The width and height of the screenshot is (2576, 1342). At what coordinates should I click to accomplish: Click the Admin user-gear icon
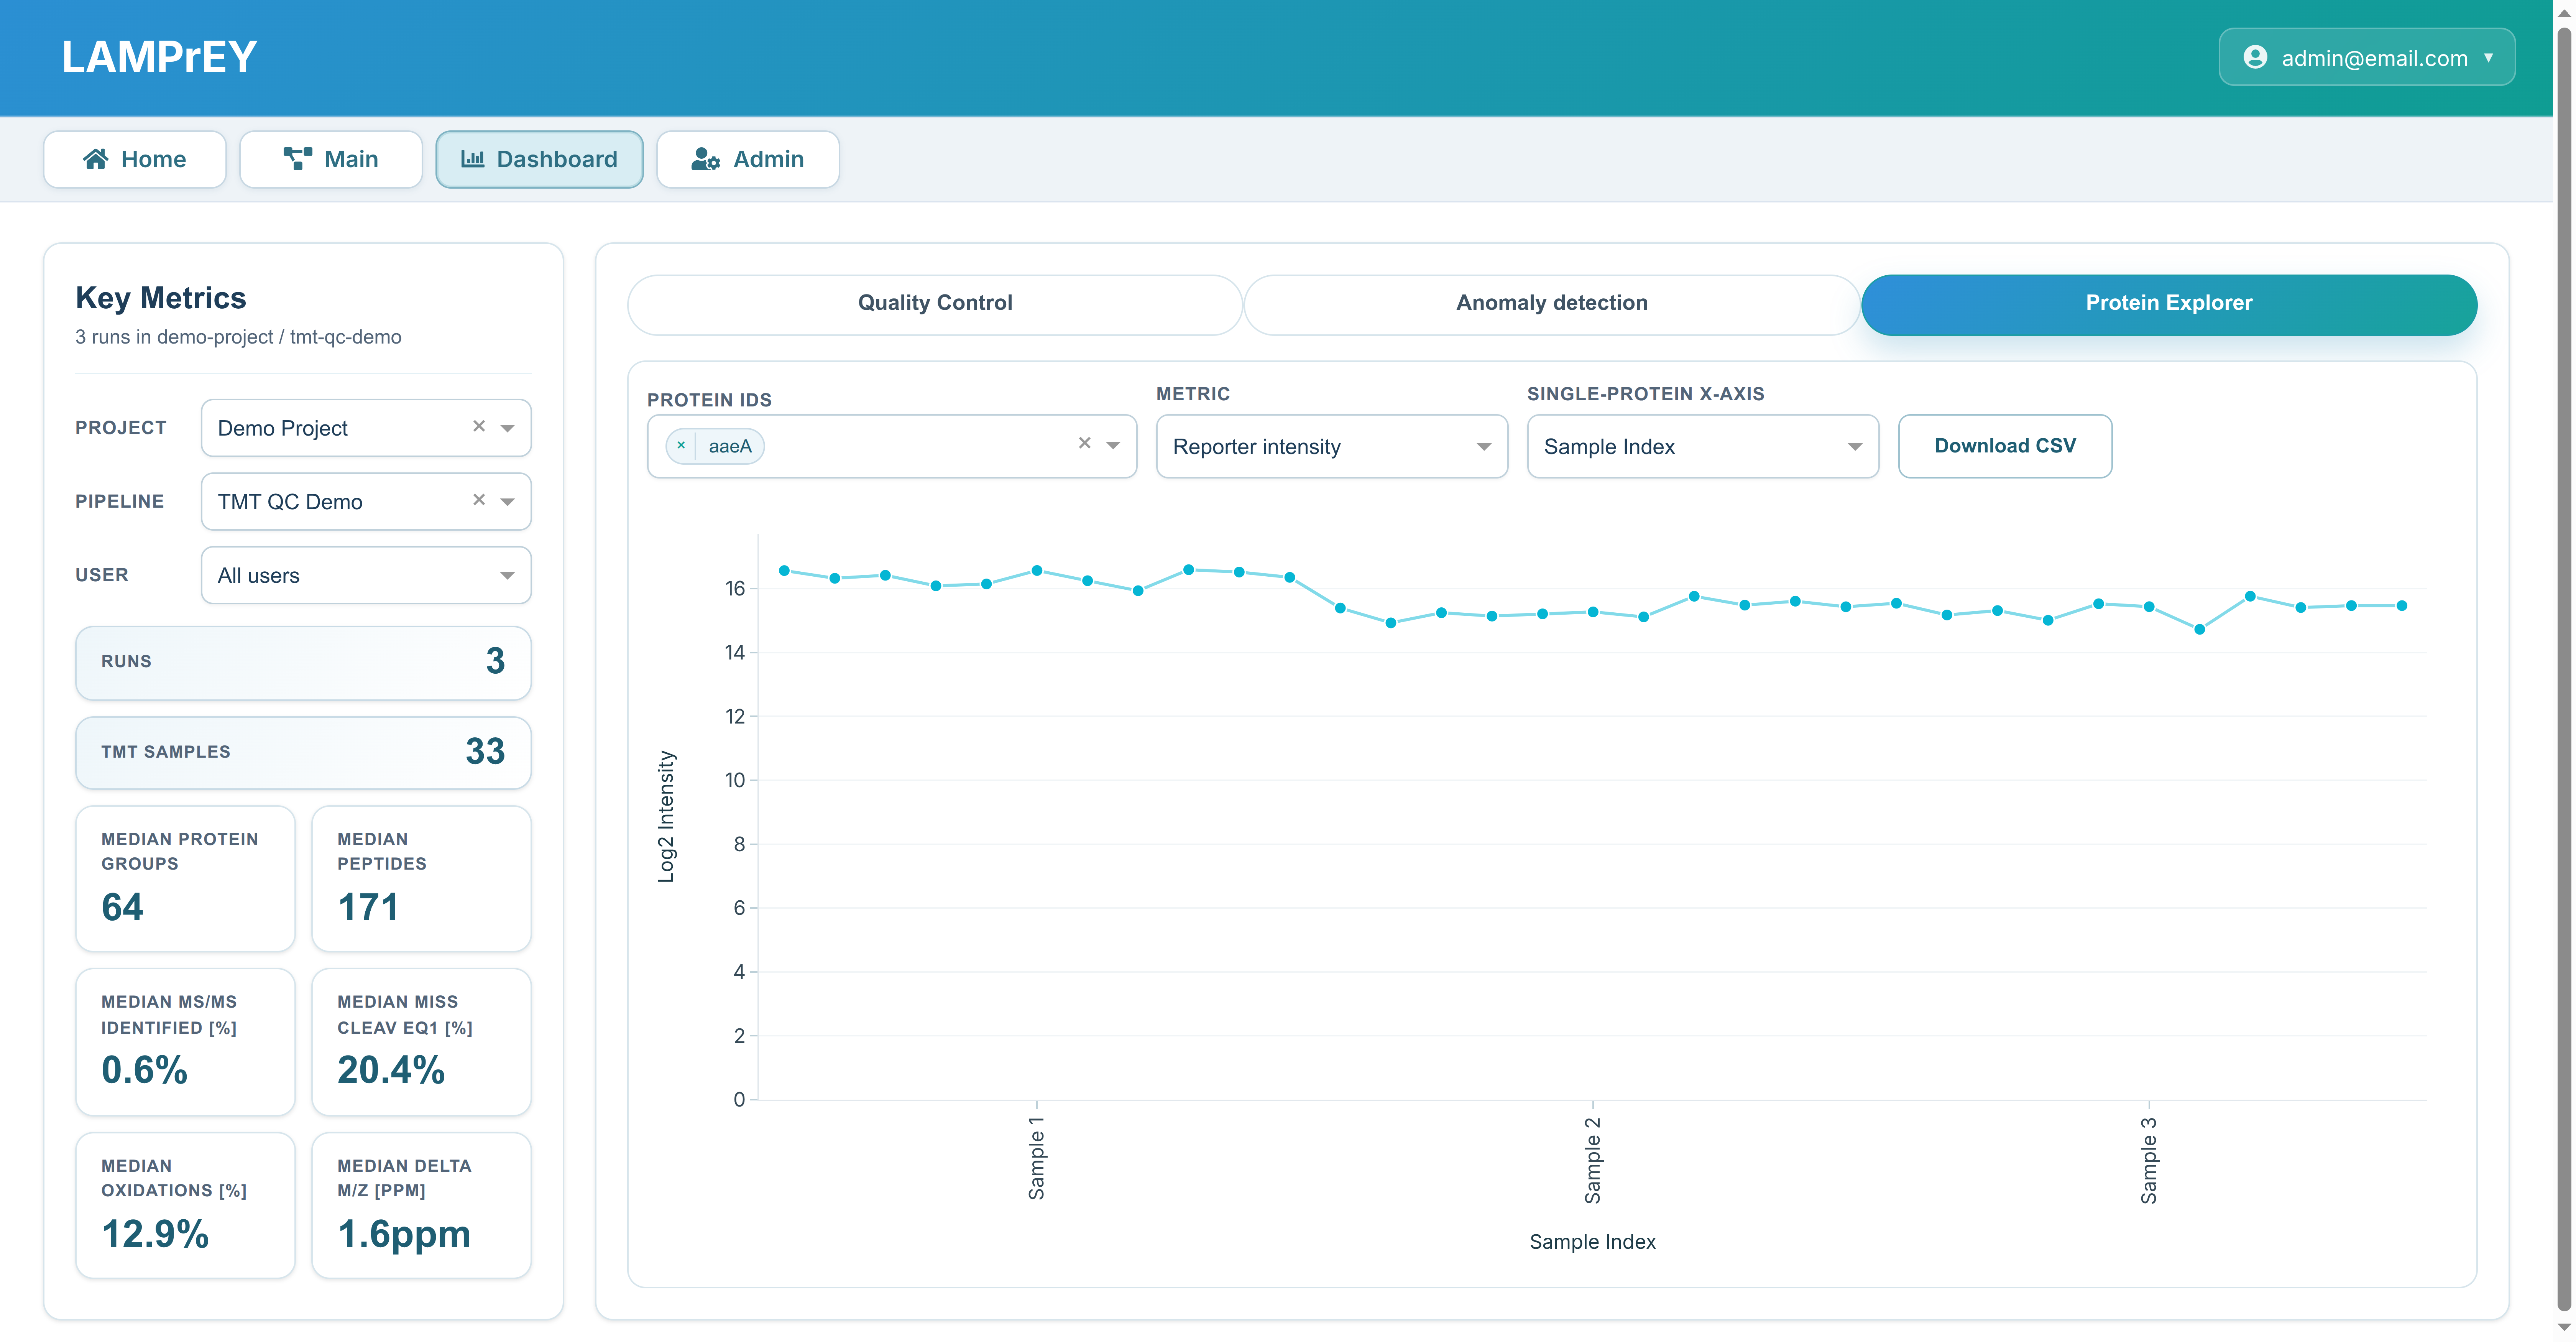click(x=705, y=159)
